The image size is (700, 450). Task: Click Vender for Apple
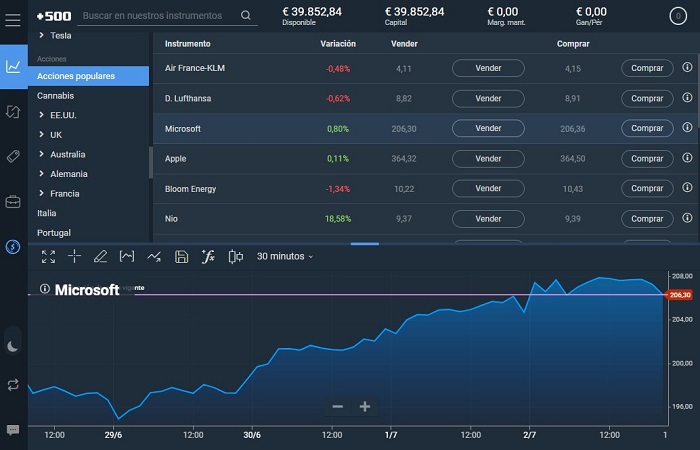488,159
